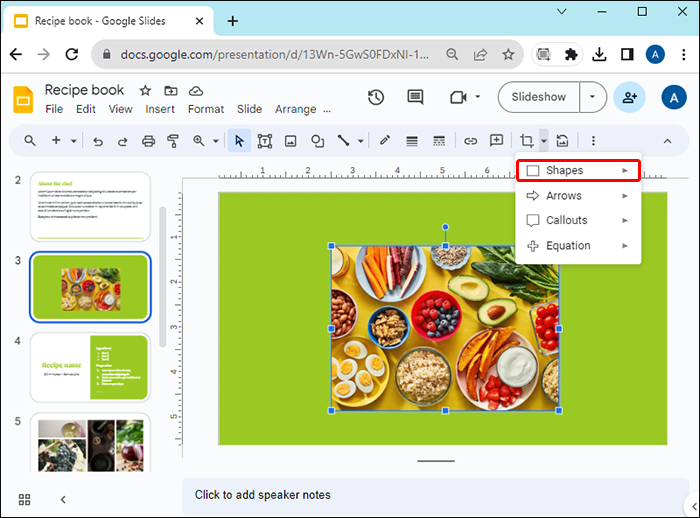
Task: Insert a link
Action: click(x=471, y=141)
